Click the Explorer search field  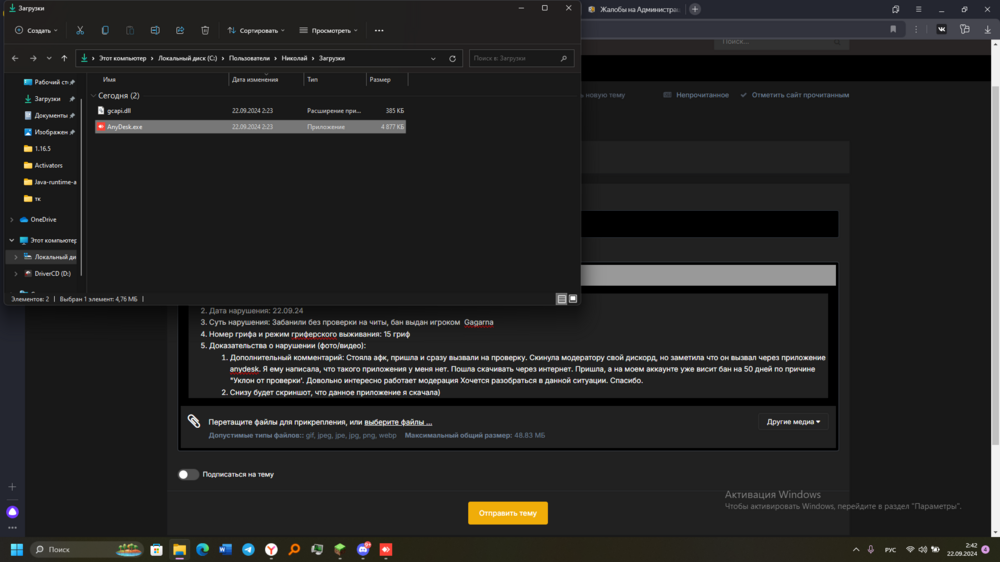(521, 58)
